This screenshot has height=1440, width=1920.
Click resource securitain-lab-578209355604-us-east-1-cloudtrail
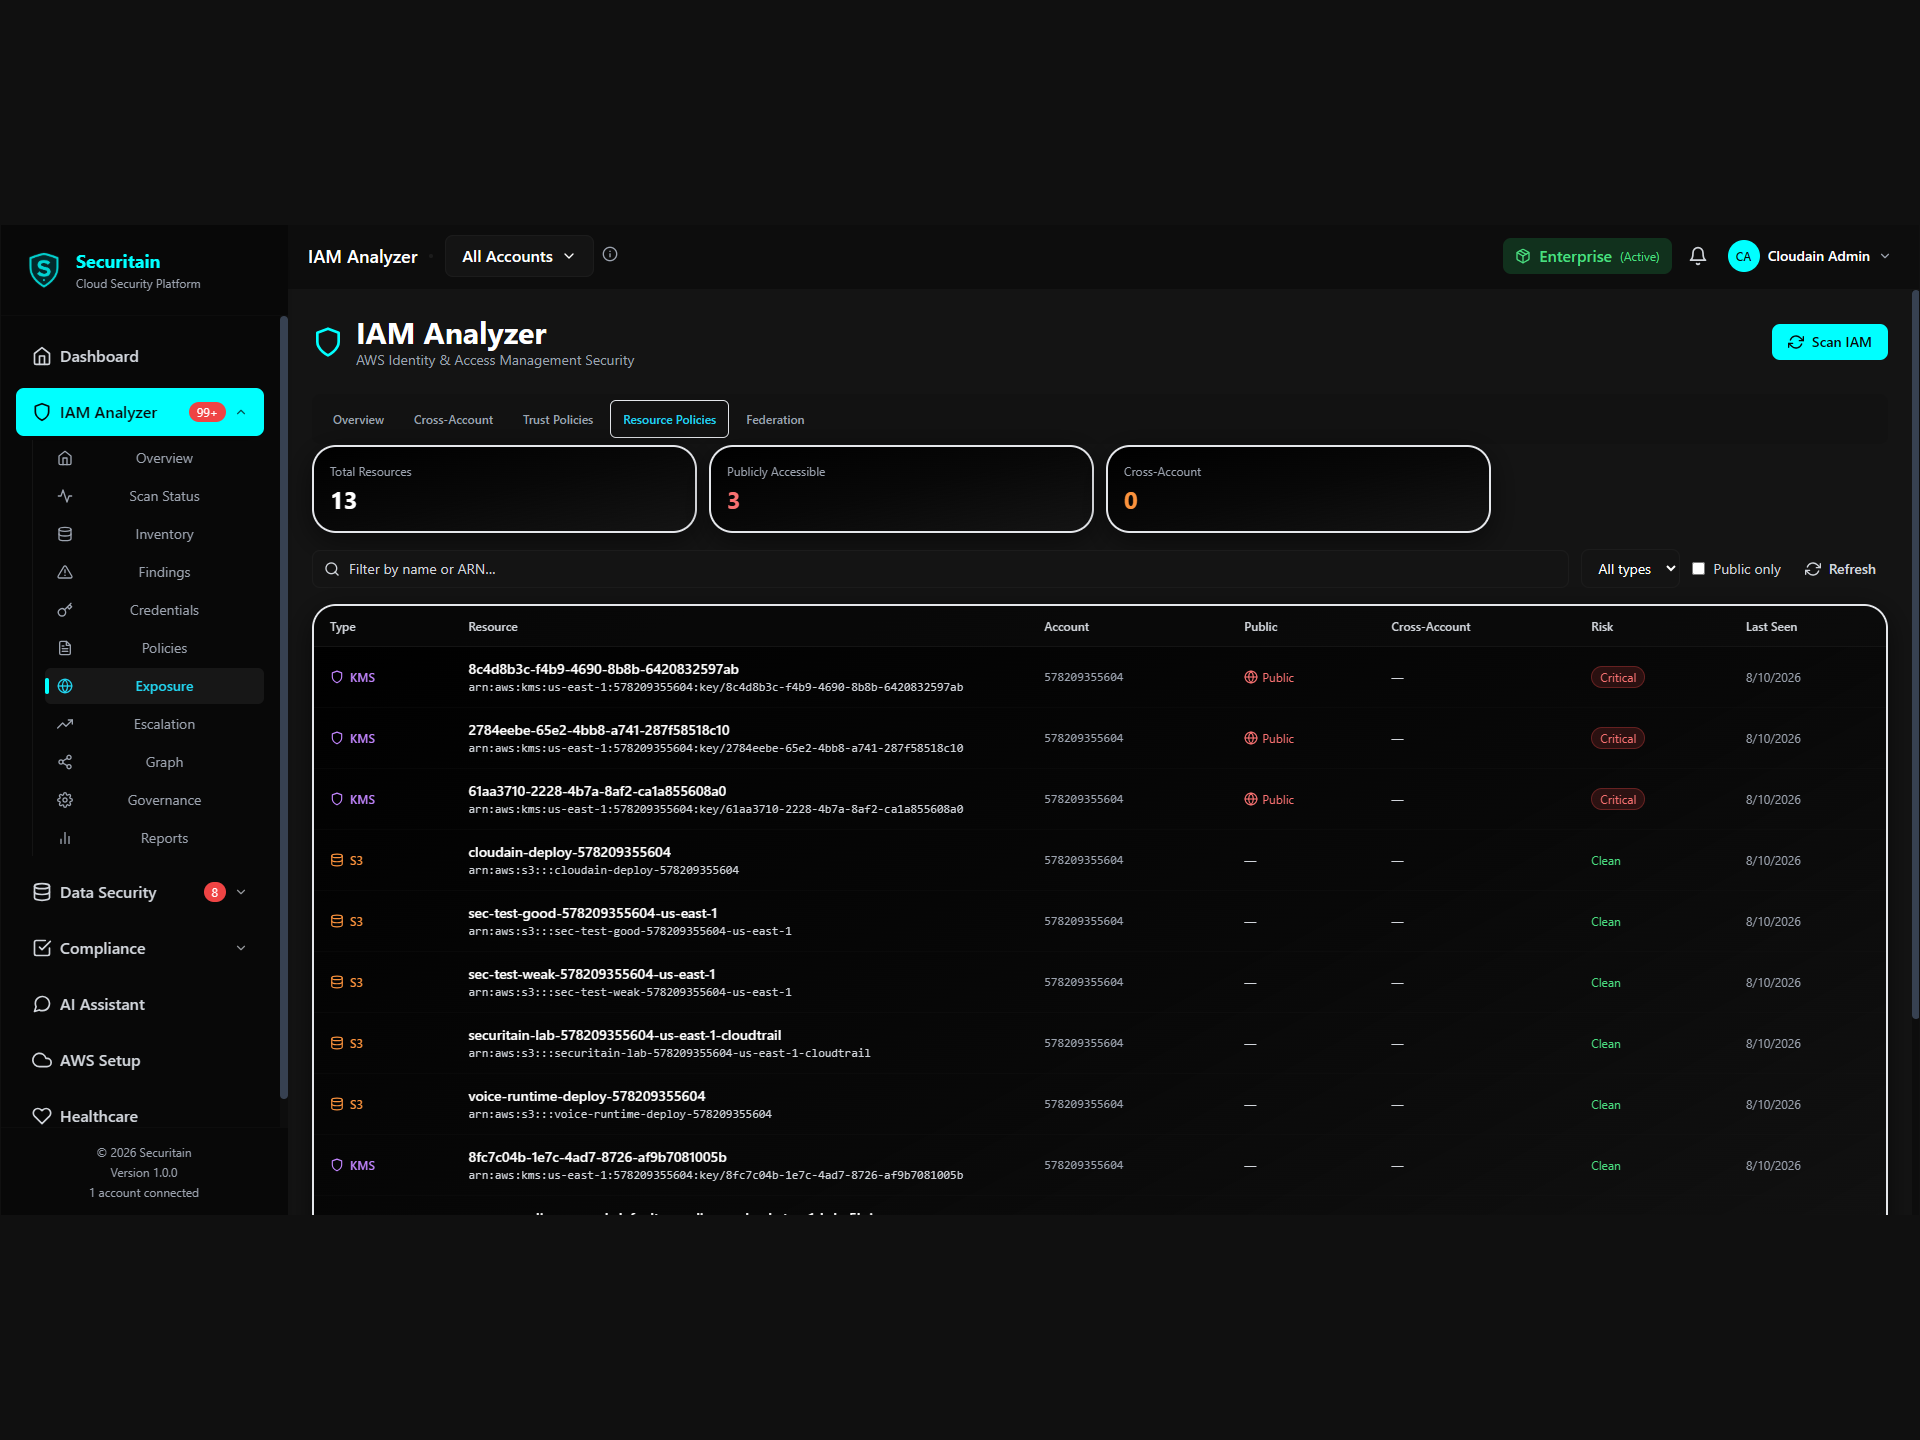tap(624, 1035)
